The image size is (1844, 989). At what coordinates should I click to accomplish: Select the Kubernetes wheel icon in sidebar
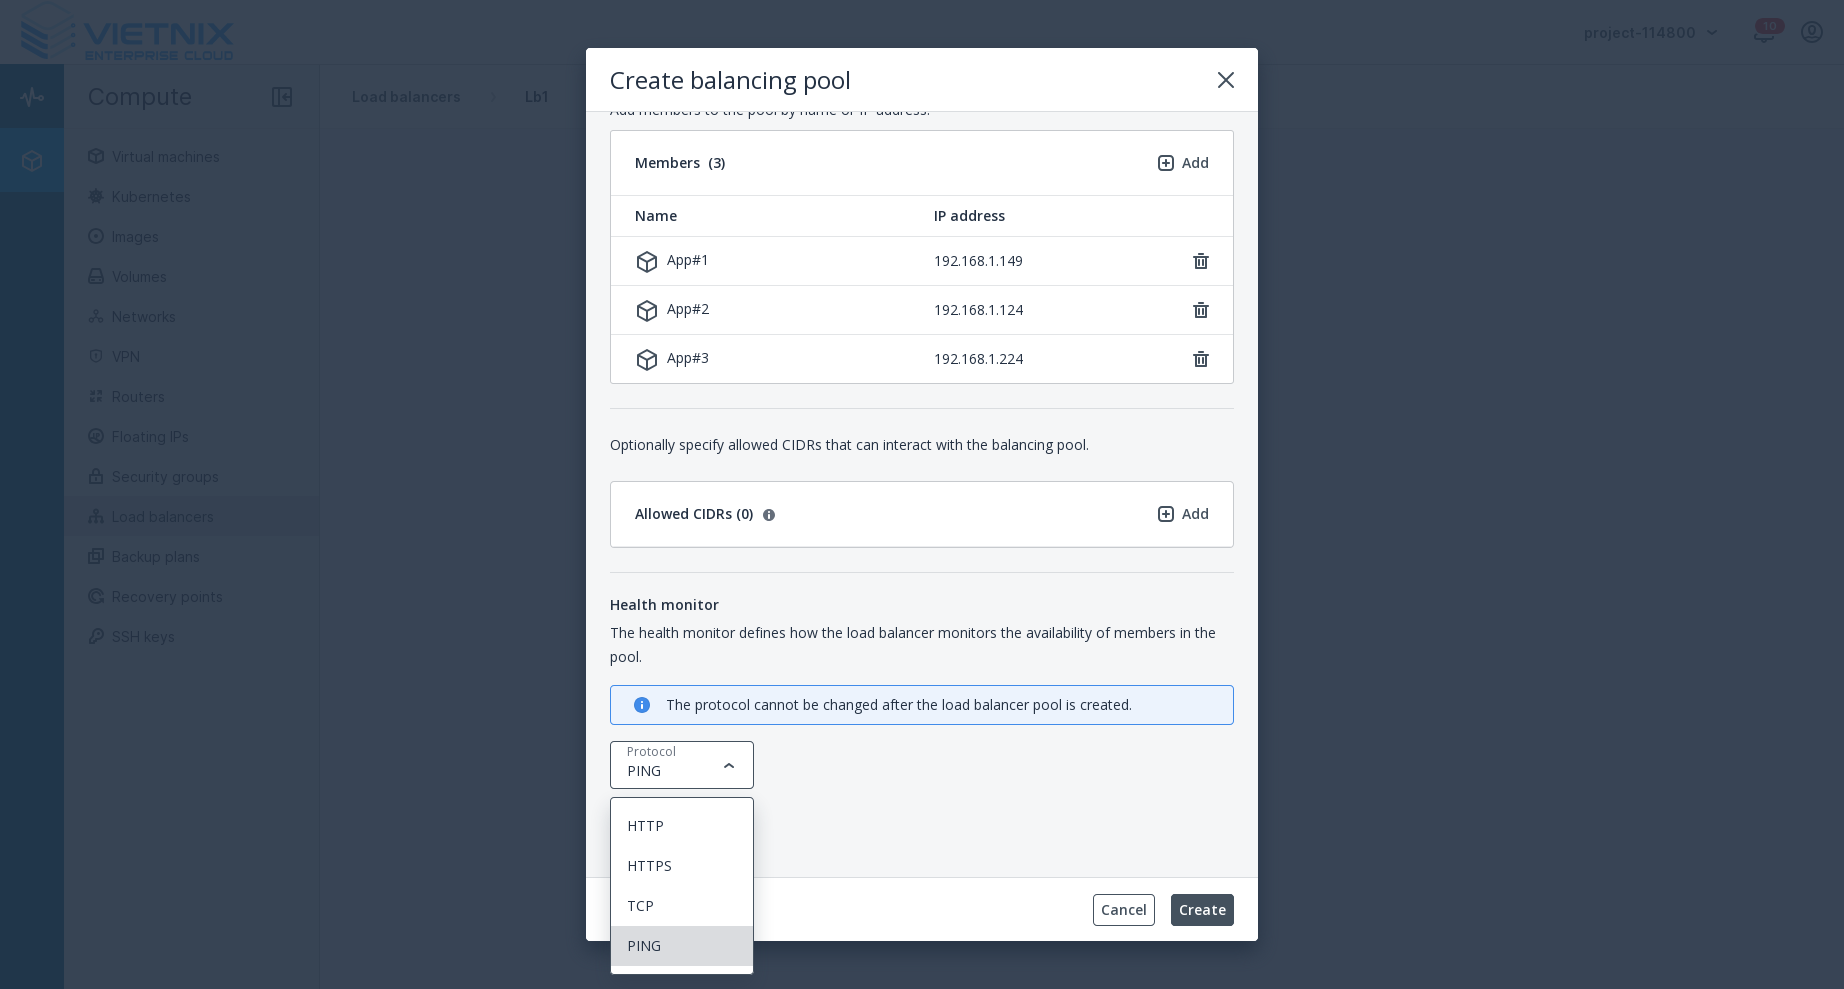(96, 197)
